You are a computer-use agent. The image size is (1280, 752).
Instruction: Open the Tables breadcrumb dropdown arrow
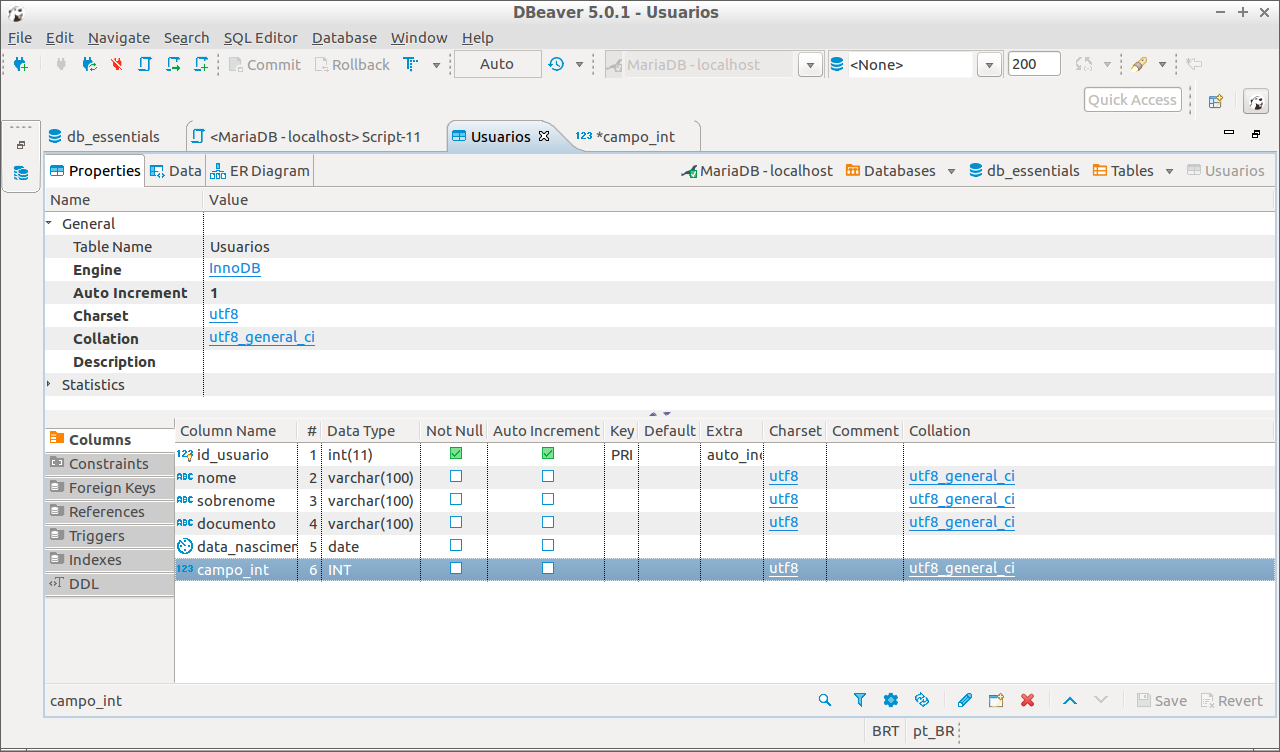tap(1169, 171)
